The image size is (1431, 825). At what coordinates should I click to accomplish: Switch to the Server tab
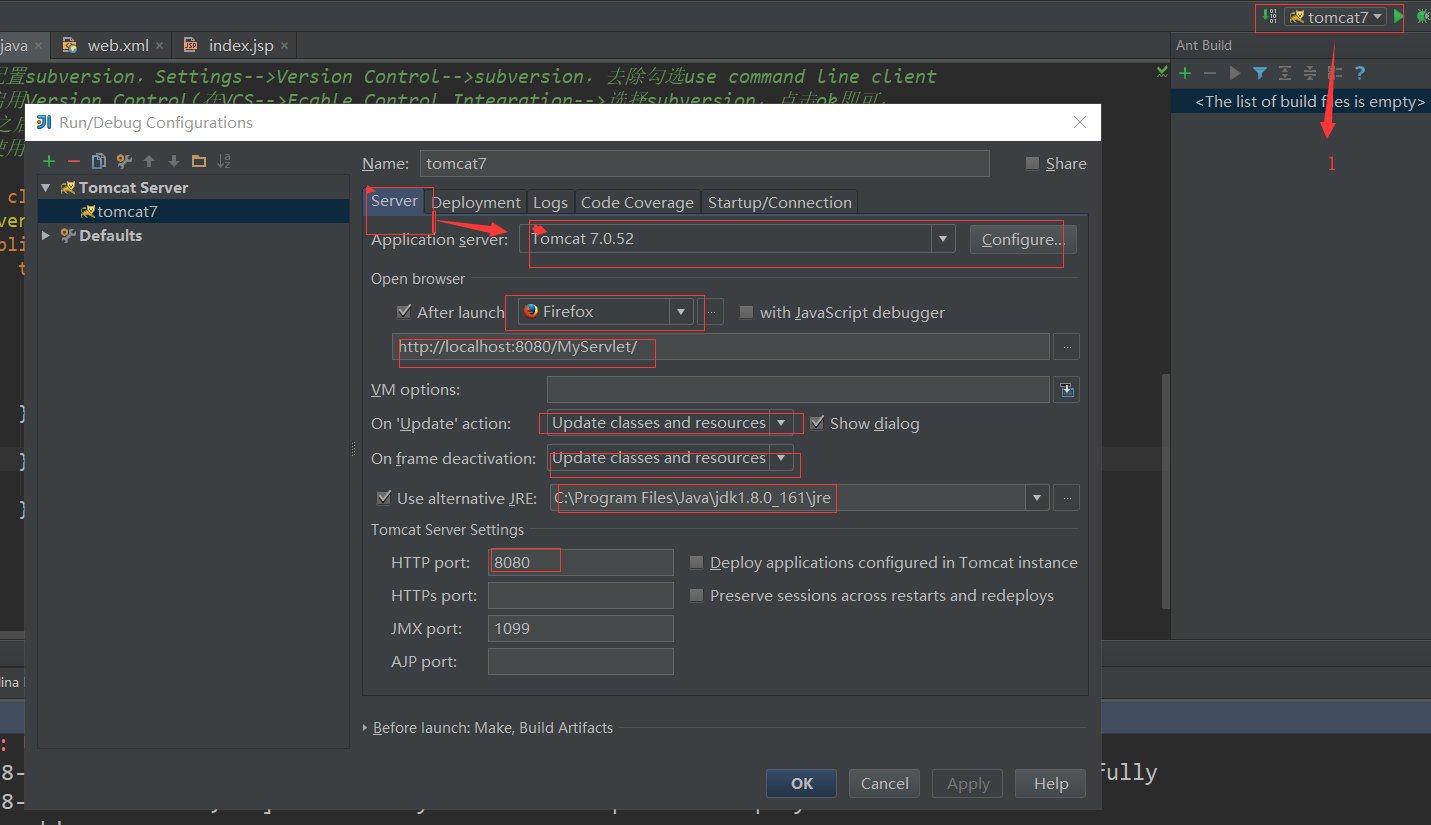tap(394, 200)
